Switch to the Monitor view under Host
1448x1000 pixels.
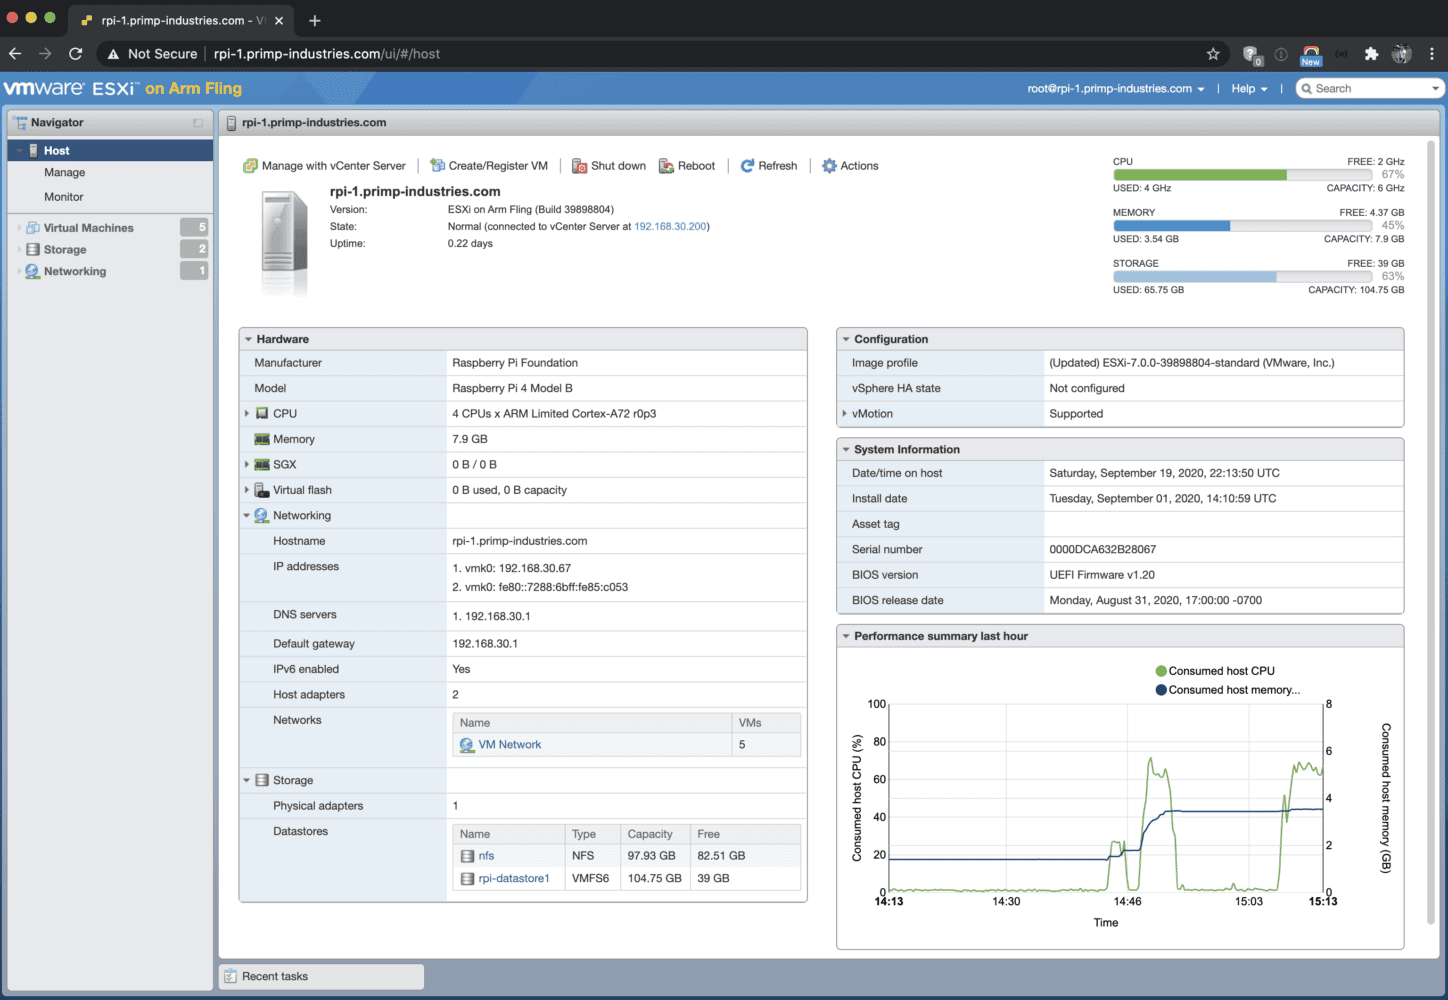[63, 197]
